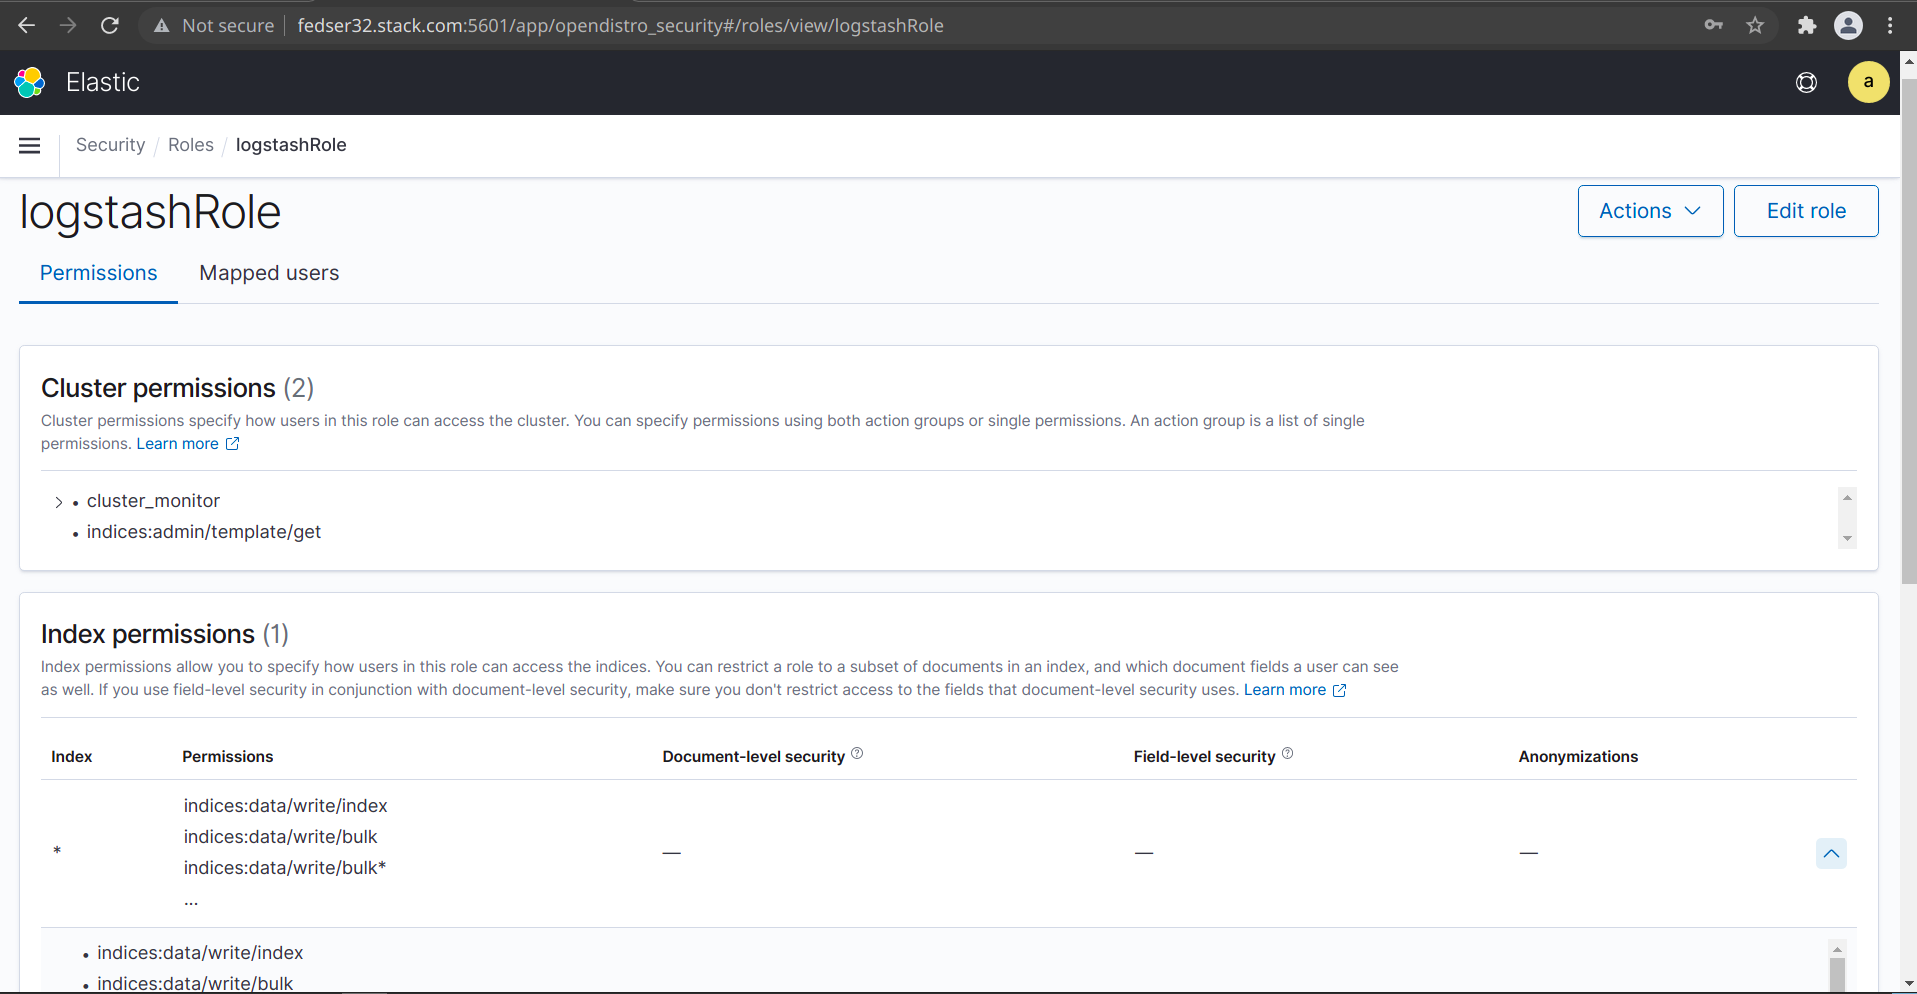This screenshot has width=1917, height=994.
Task: Click the yellow user avatar 'a'
Action: pos(1867,82)
